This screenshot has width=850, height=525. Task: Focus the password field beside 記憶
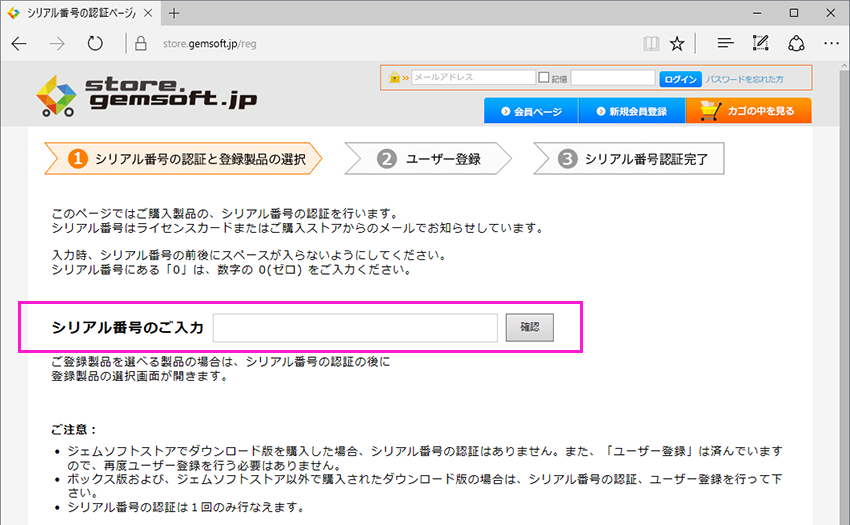pos(612,78)
